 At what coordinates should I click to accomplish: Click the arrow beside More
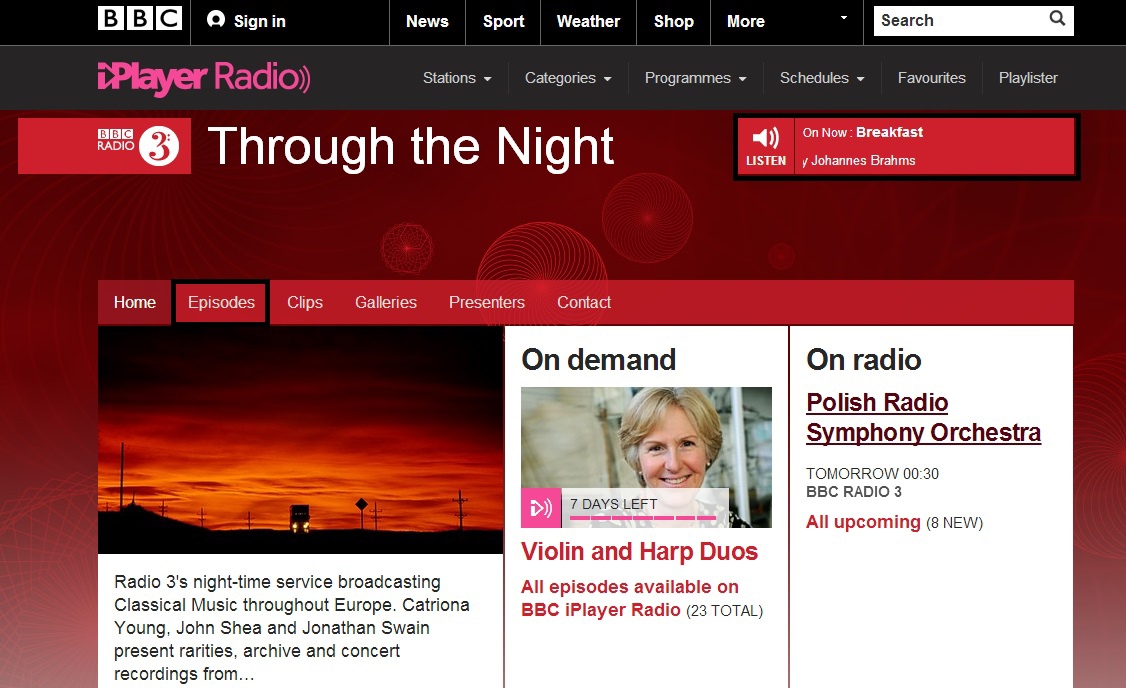tap(844, 18)
